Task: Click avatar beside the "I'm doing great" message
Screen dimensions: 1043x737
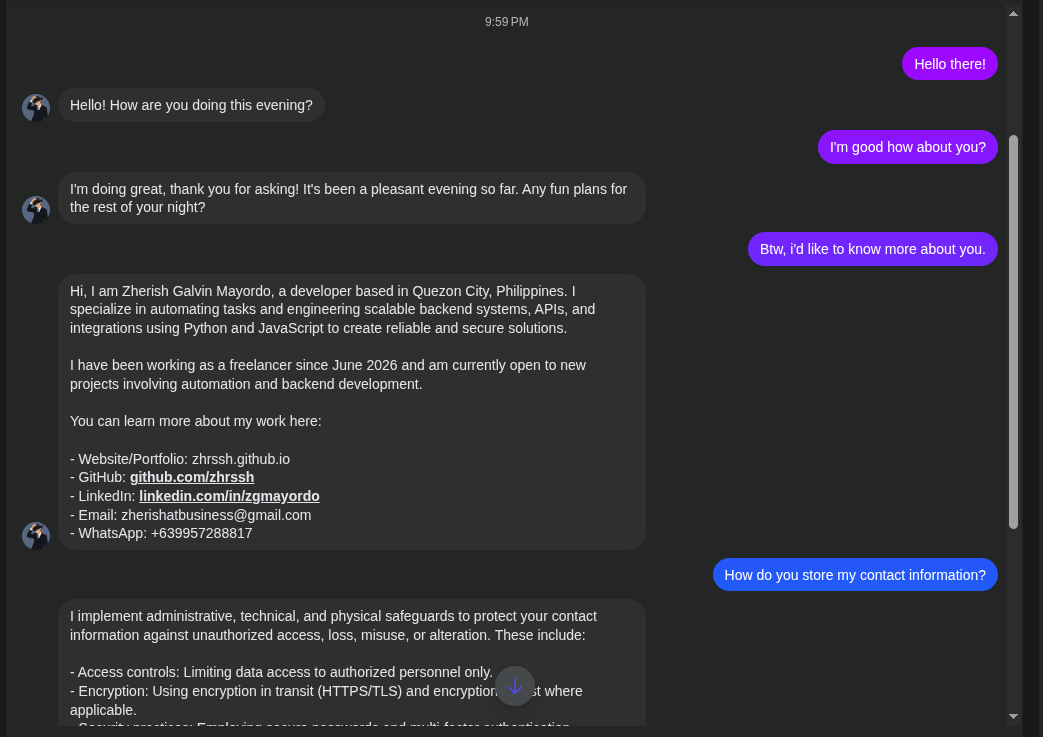Action: (36, 210)
